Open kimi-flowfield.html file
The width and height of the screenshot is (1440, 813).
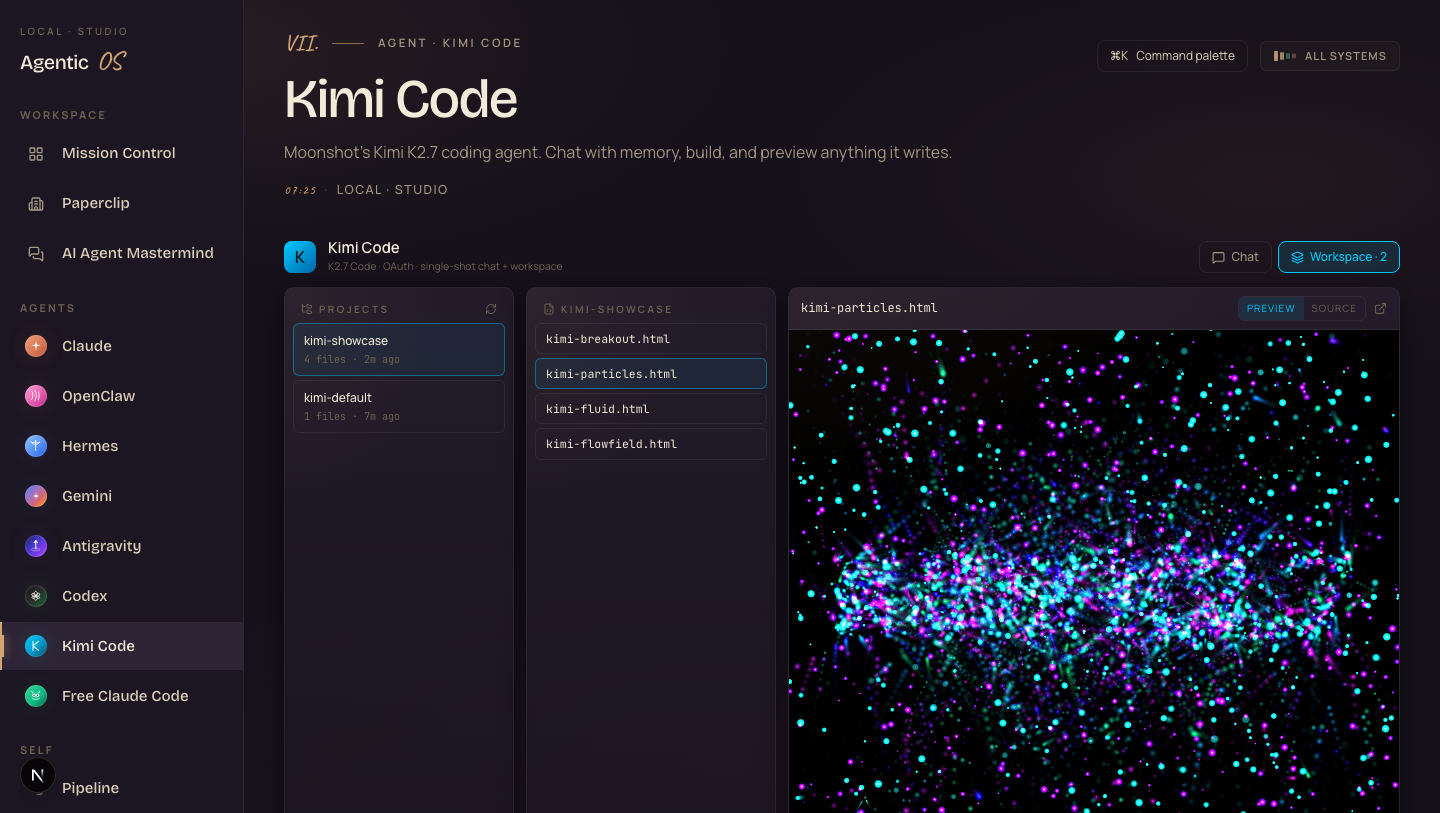click(651, 444)
